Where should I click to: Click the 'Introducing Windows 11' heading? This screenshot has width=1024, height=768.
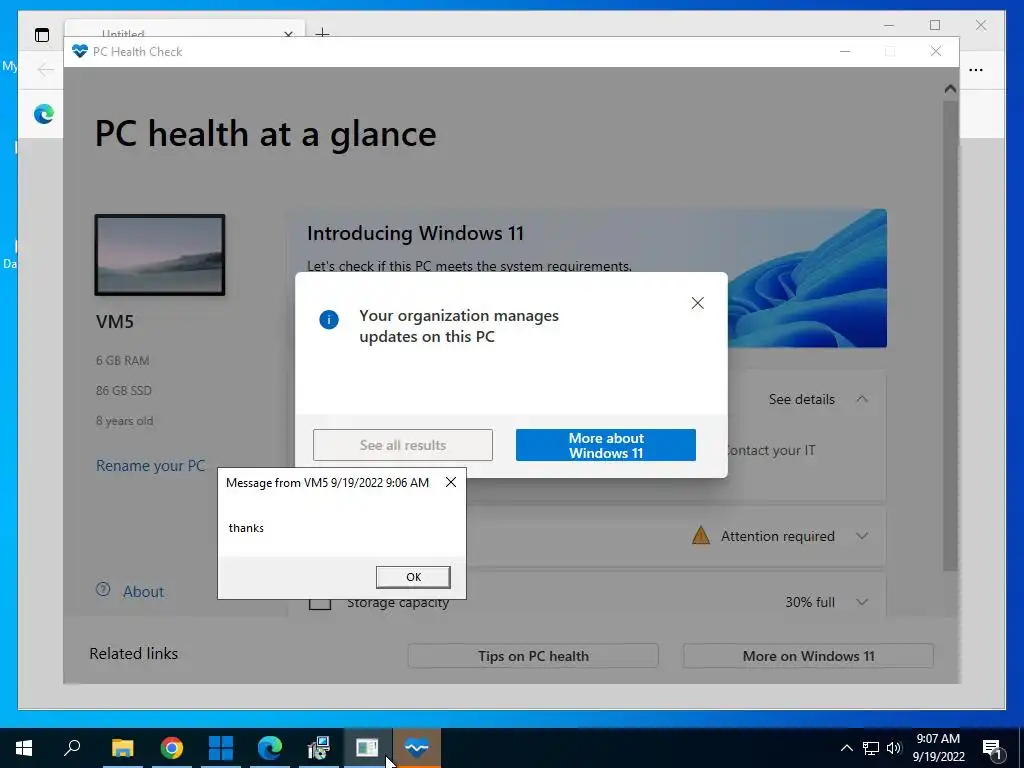coord(415,233)
